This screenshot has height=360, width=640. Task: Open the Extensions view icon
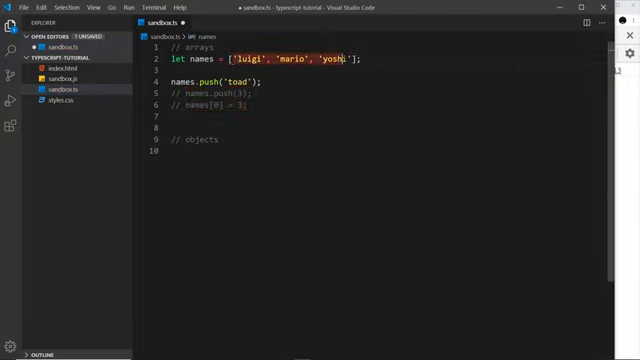point(10,125)
